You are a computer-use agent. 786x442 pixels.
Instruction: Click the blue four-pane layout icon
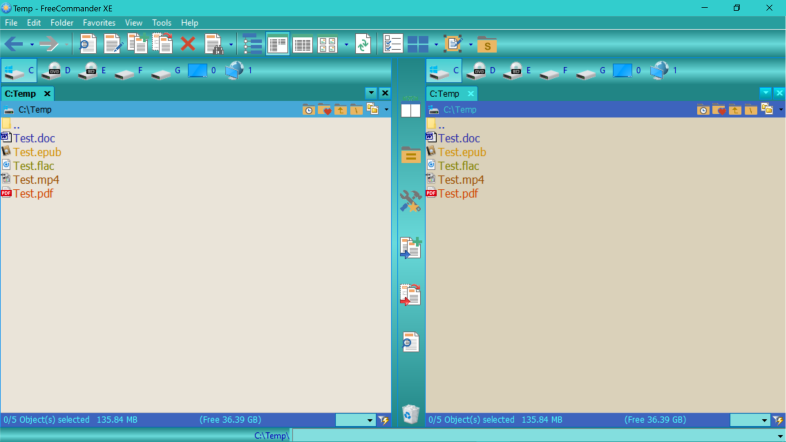(x=418, y=44)
